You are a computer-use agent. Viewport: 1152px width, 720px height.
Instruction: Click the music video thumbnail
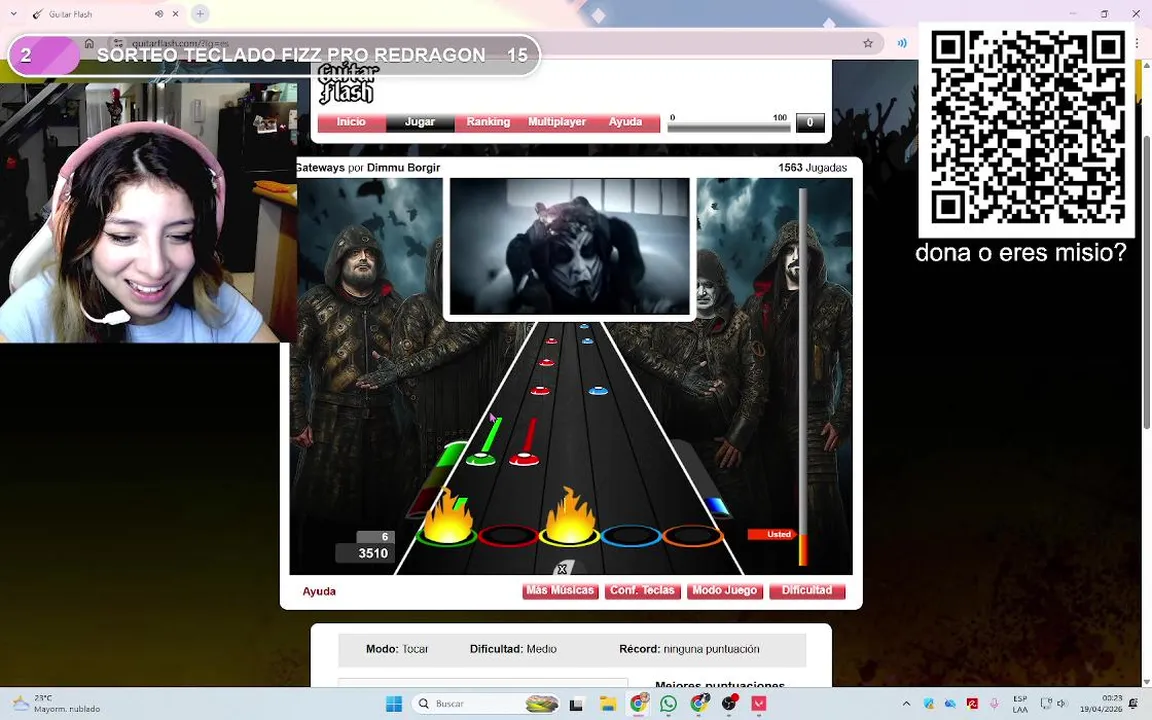(x=569, y=246)
